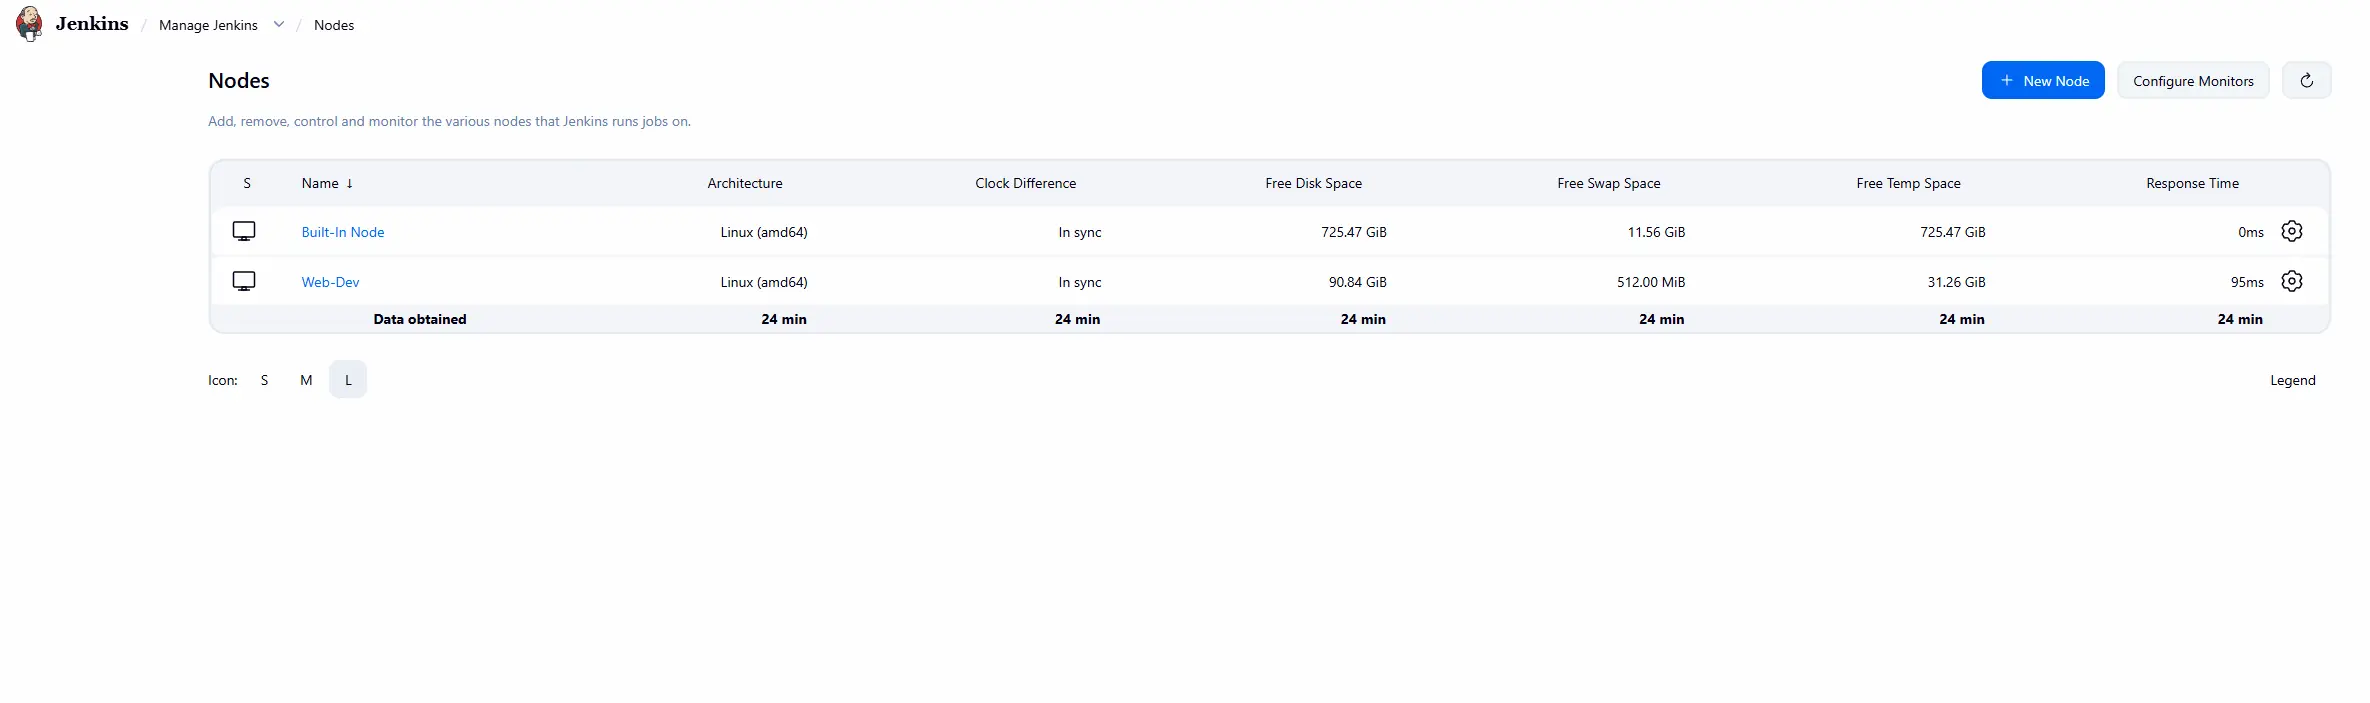
Task: Sort by Clock Difference column header
Action: click(x=1026, y=183)
